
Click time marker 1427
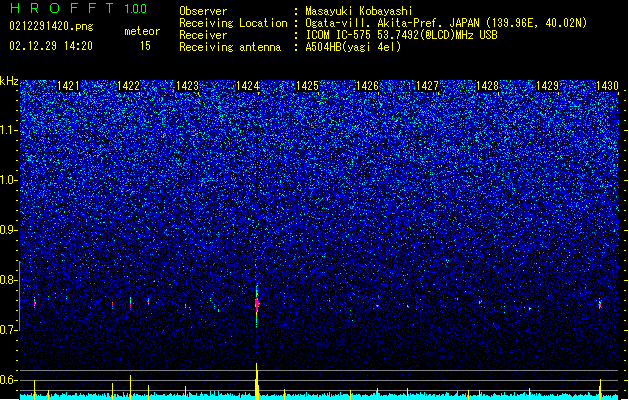pos(427,86)
